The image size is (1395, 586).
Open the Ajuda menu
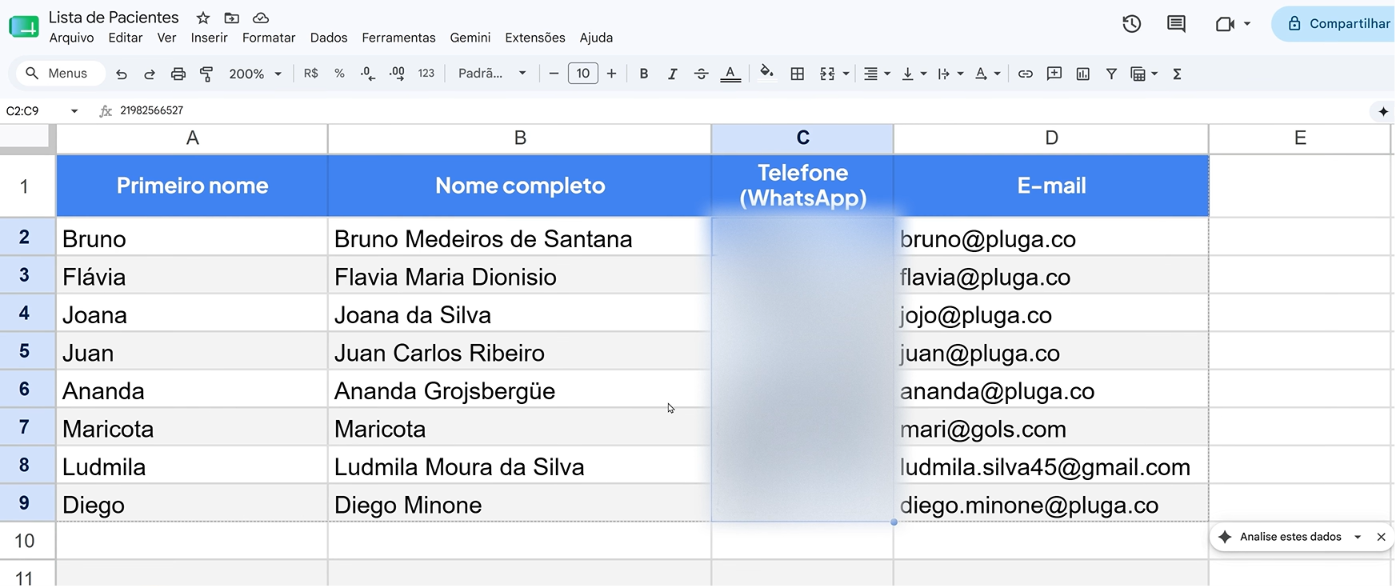tap(596, 38)
